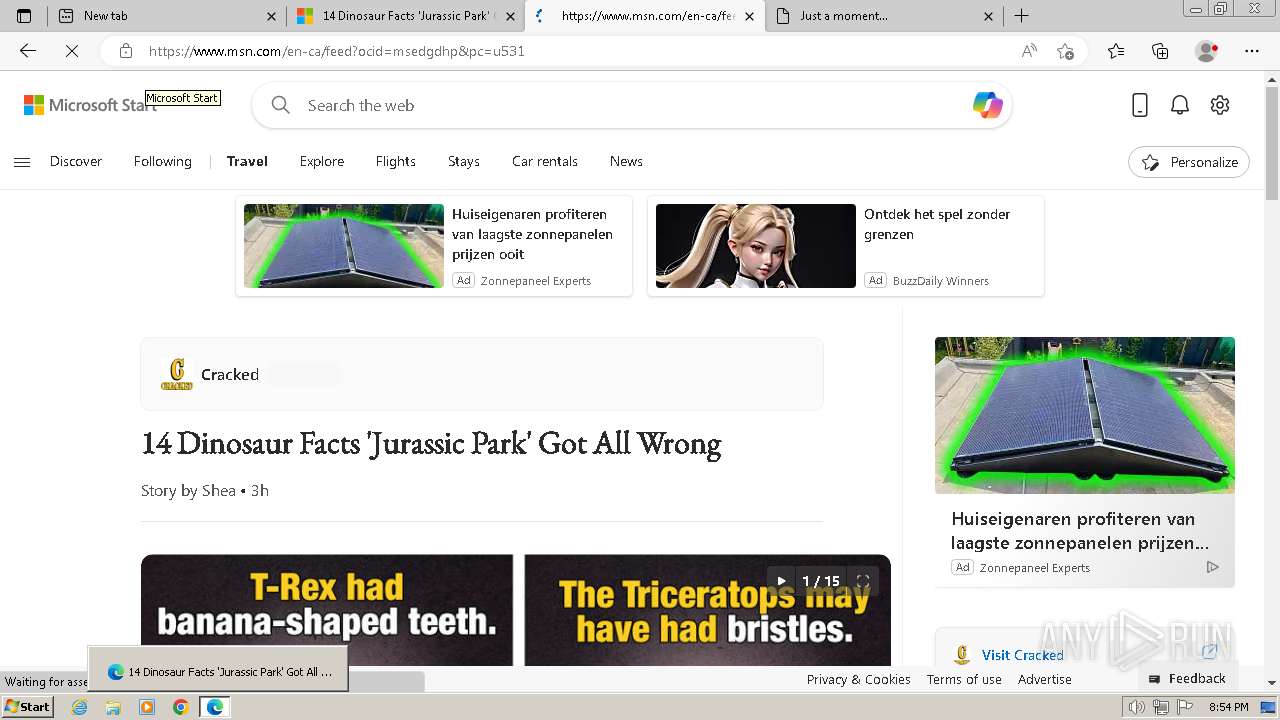This screenshot has width=1280, height=720.
Task: Open the Explore section
Action: coord(322,161)
